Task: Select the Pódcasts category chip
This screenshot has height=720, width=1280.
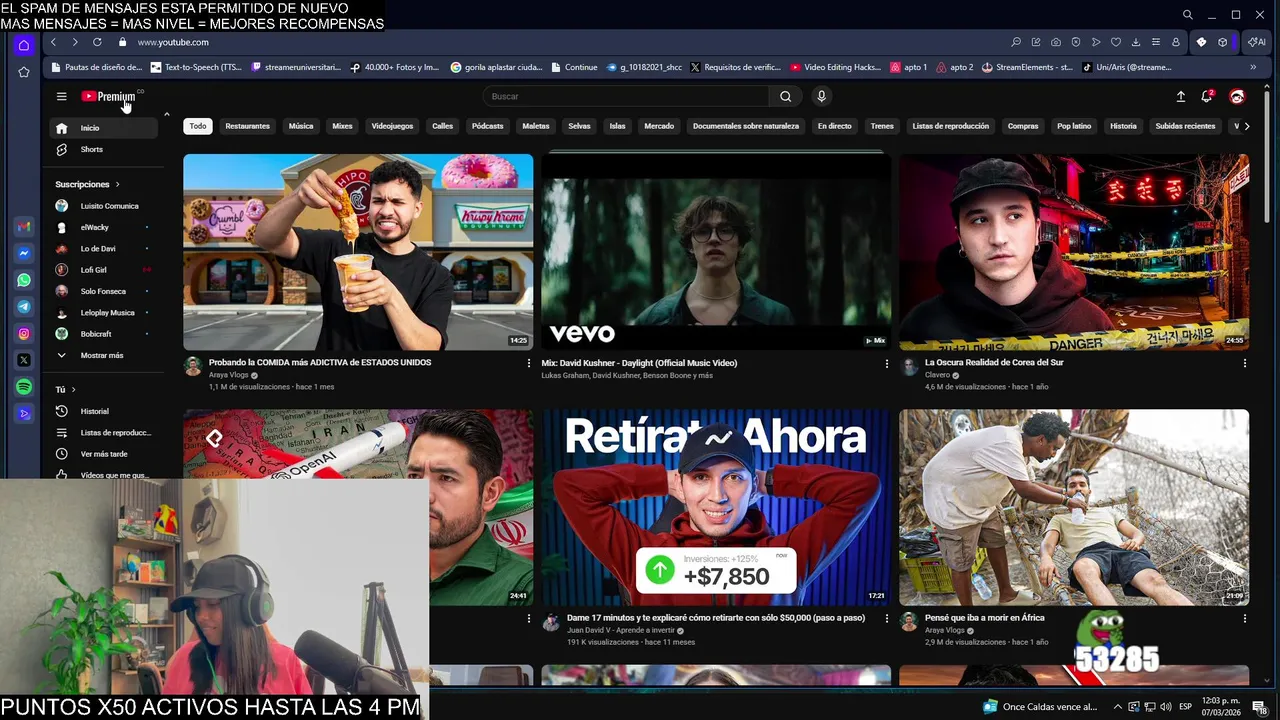Action: click(x=487, y=126)
